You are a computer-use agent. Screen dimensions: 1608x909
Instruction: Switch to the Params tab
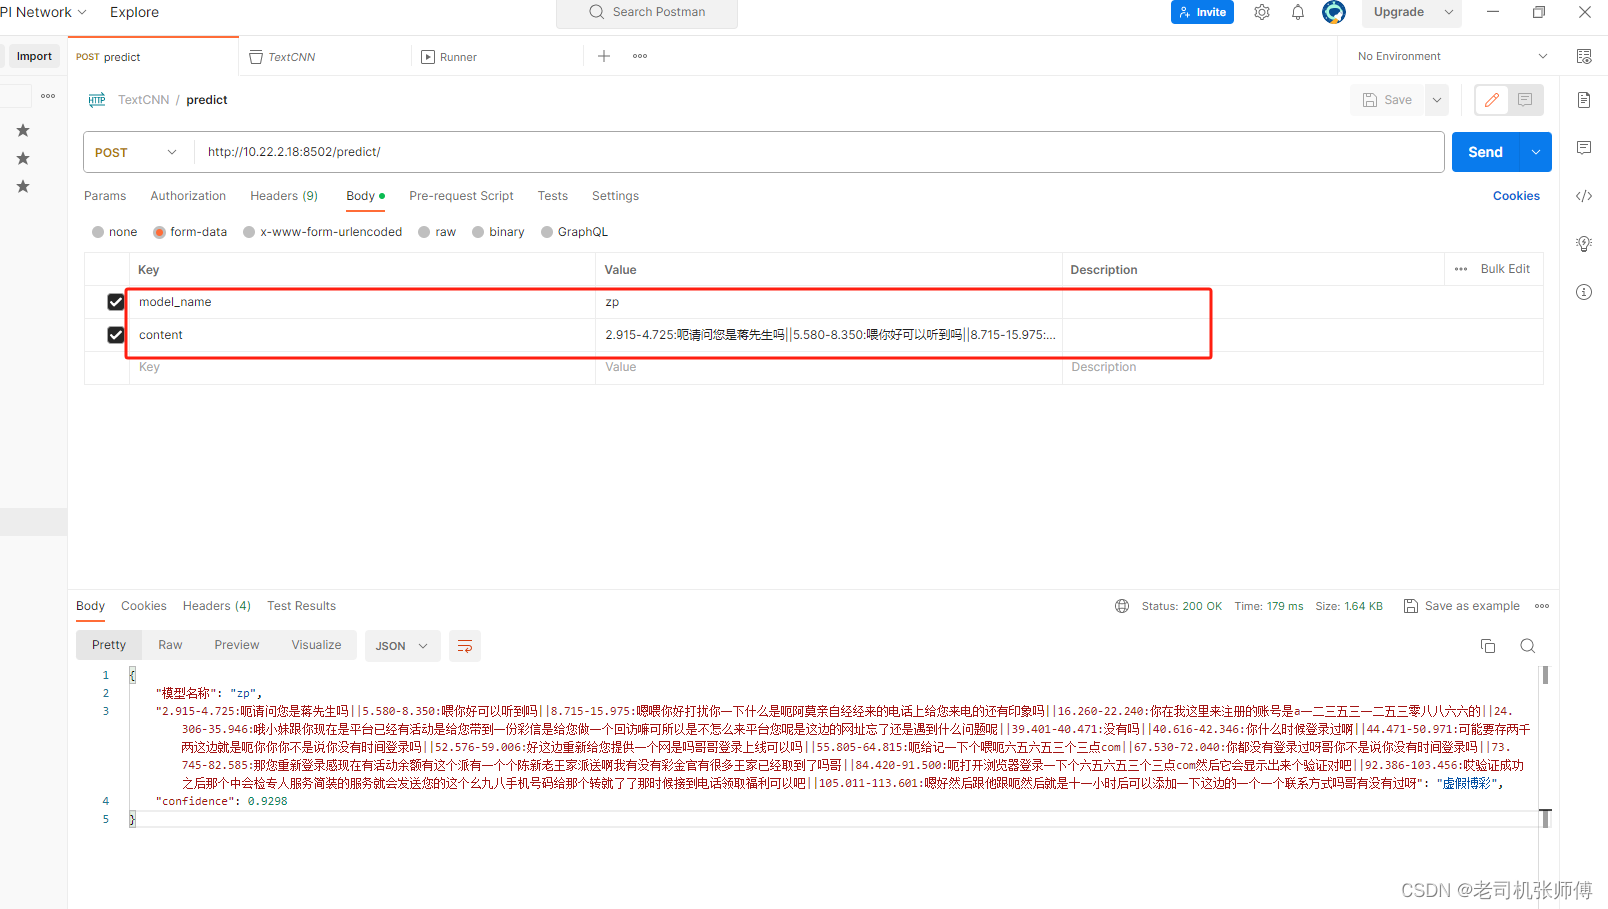pos(105,196)
